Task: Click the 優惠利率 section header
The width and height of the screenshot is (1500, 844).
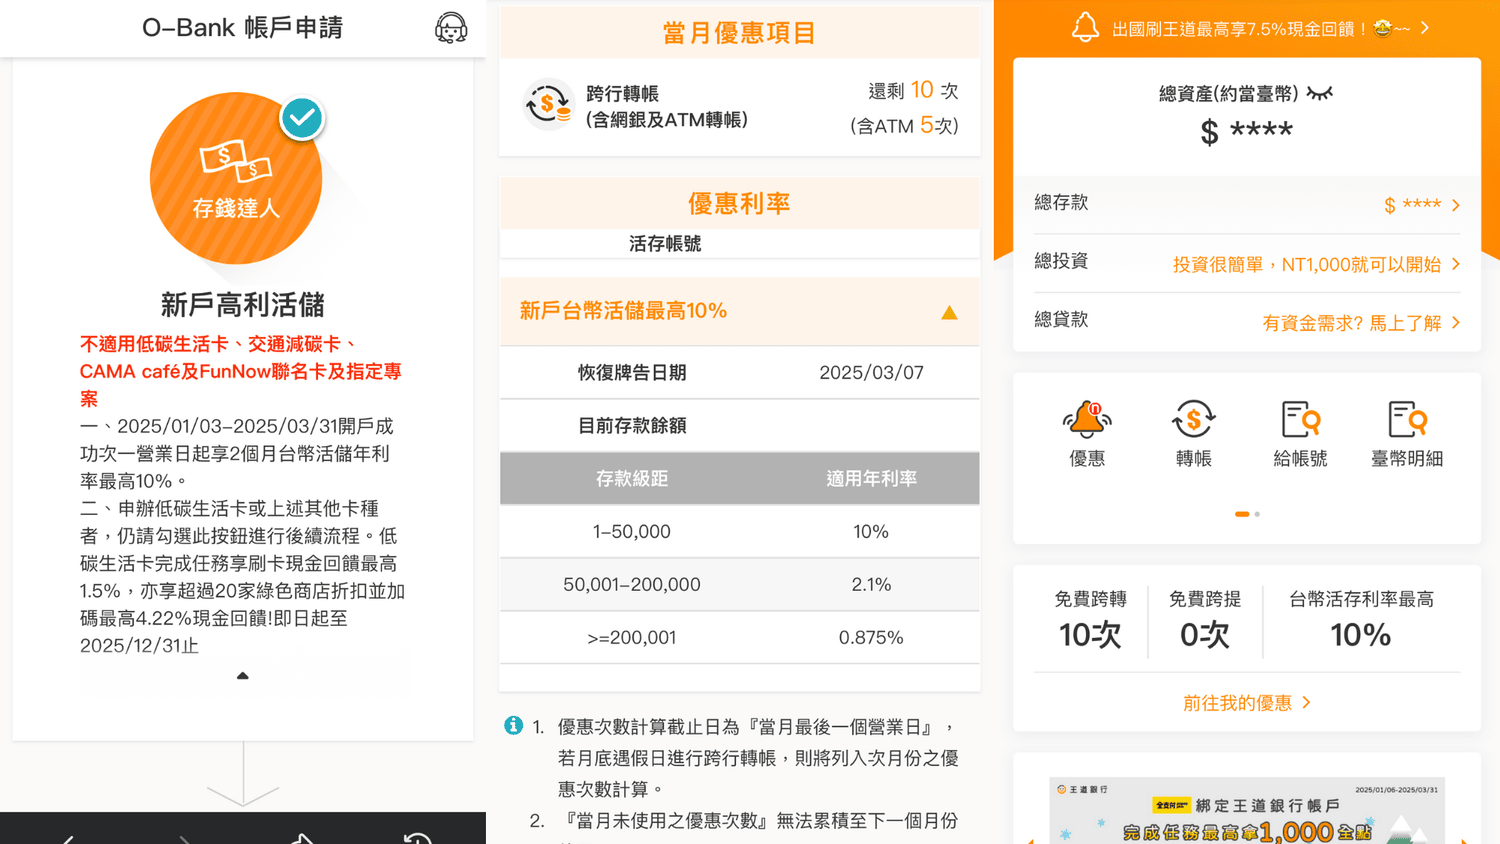Action: (x=739, y=203)
